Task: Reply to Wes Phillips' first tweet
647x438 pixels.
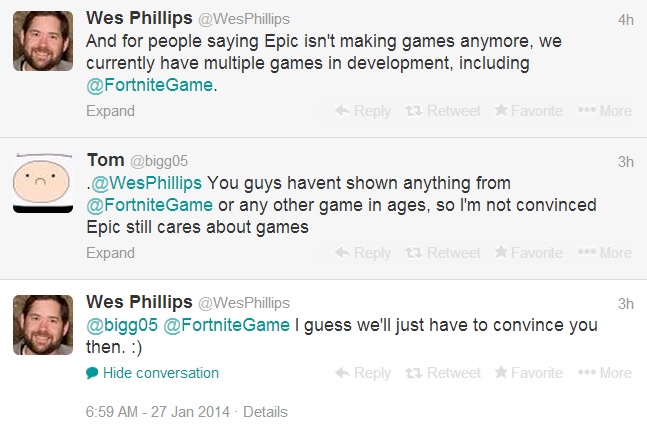Action: tap(363, 111)
